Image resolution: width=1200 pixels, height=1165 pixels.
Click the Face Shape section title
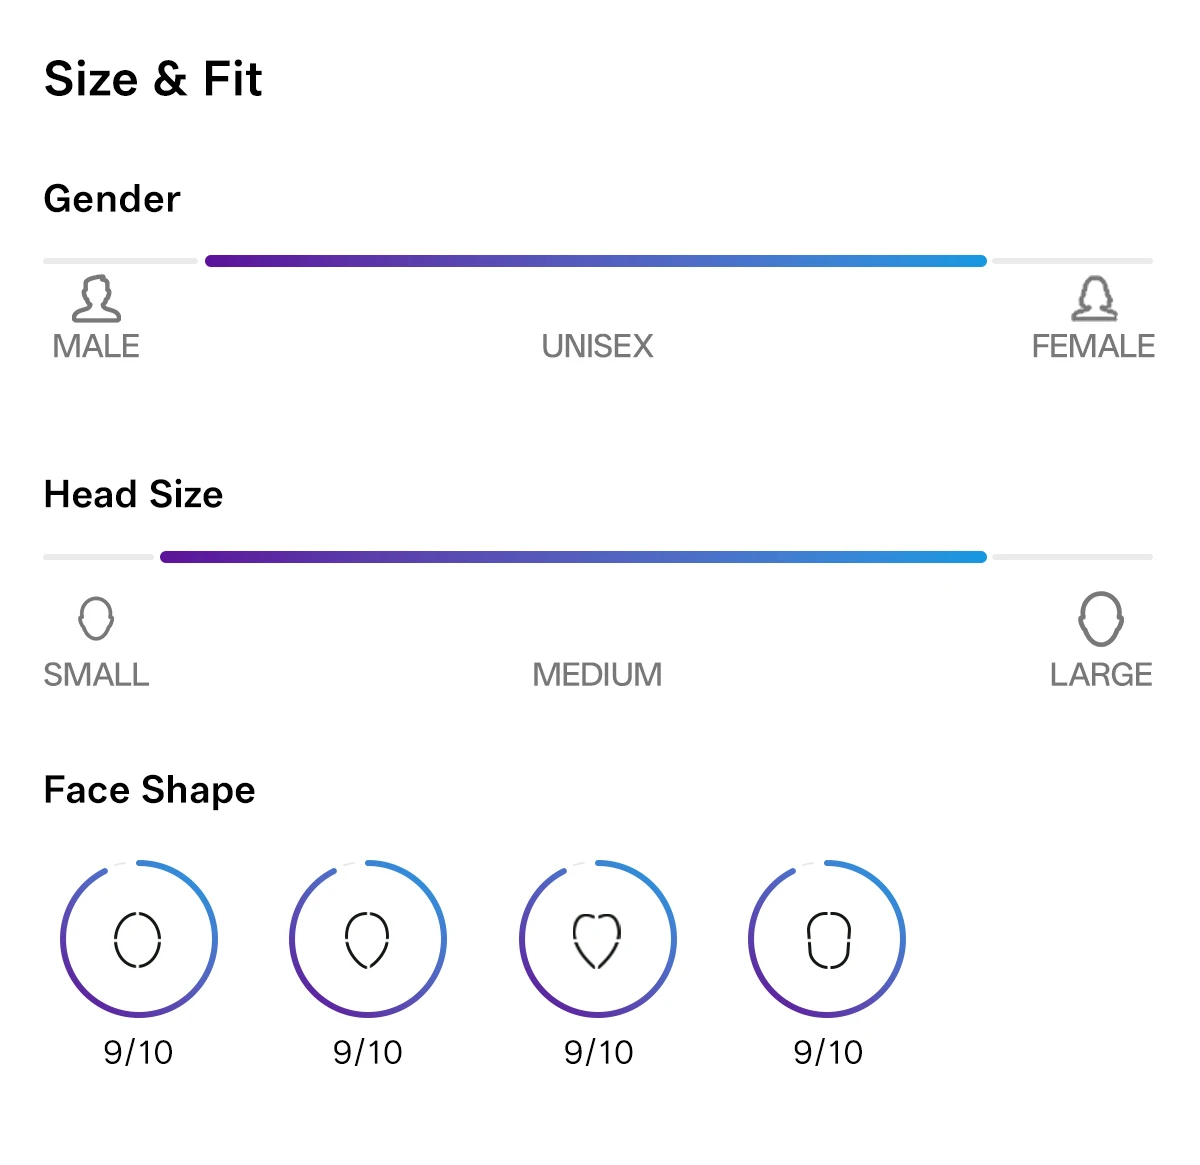[x=150, y=791]
